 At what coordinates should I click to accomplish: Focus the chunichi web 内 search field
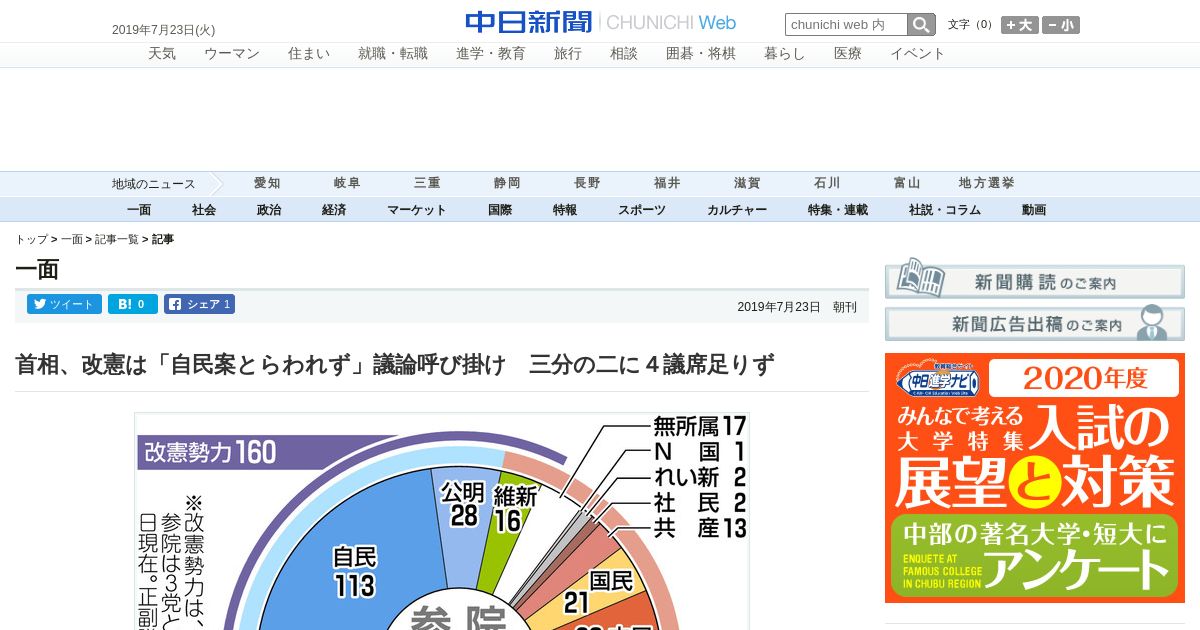click(846, 25)
